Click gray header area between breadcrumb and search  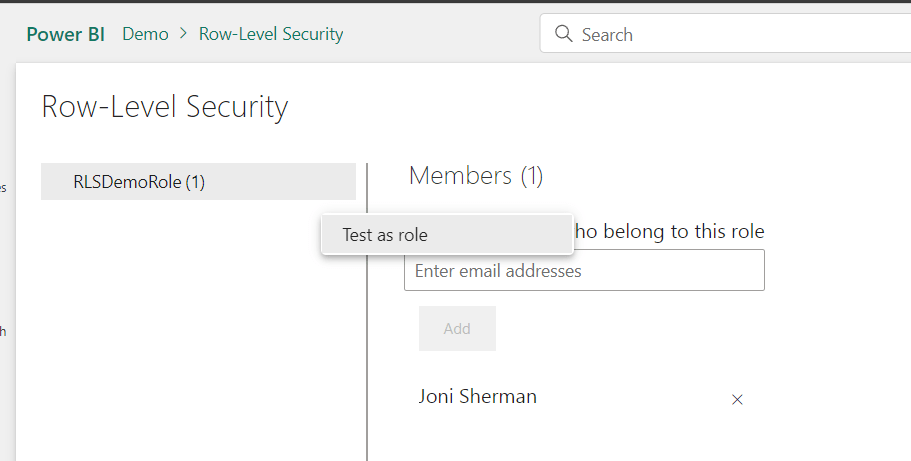pyautogui.click(x=440, y=34)
